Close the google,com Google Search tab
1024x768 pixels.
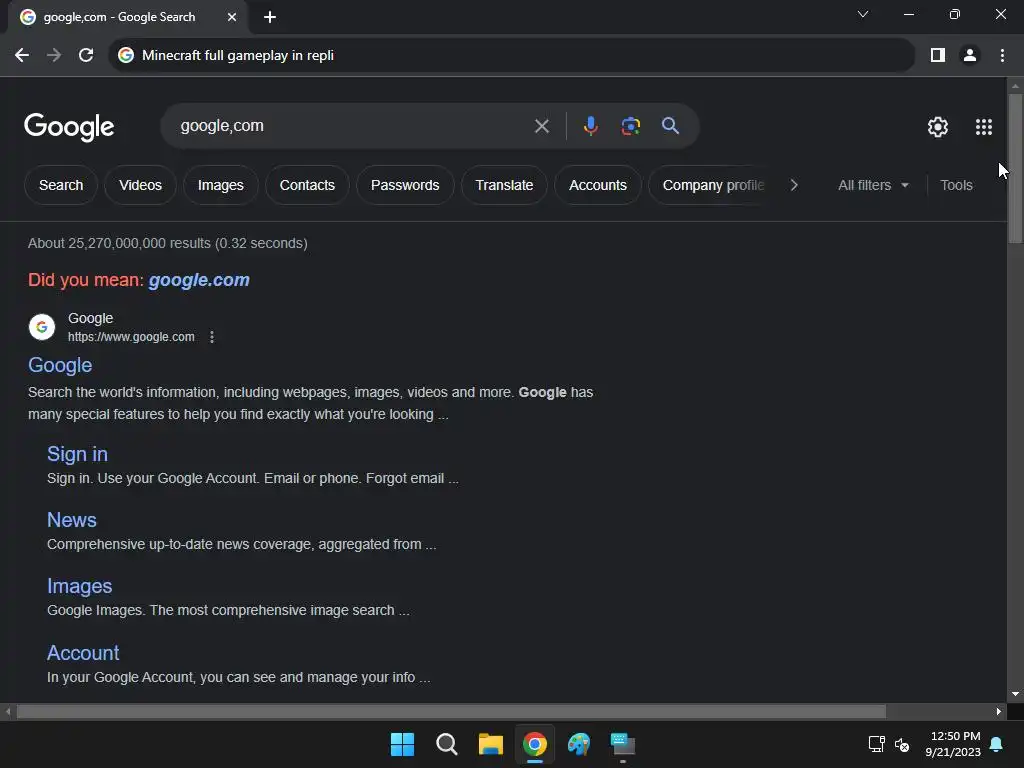(232, 17)
